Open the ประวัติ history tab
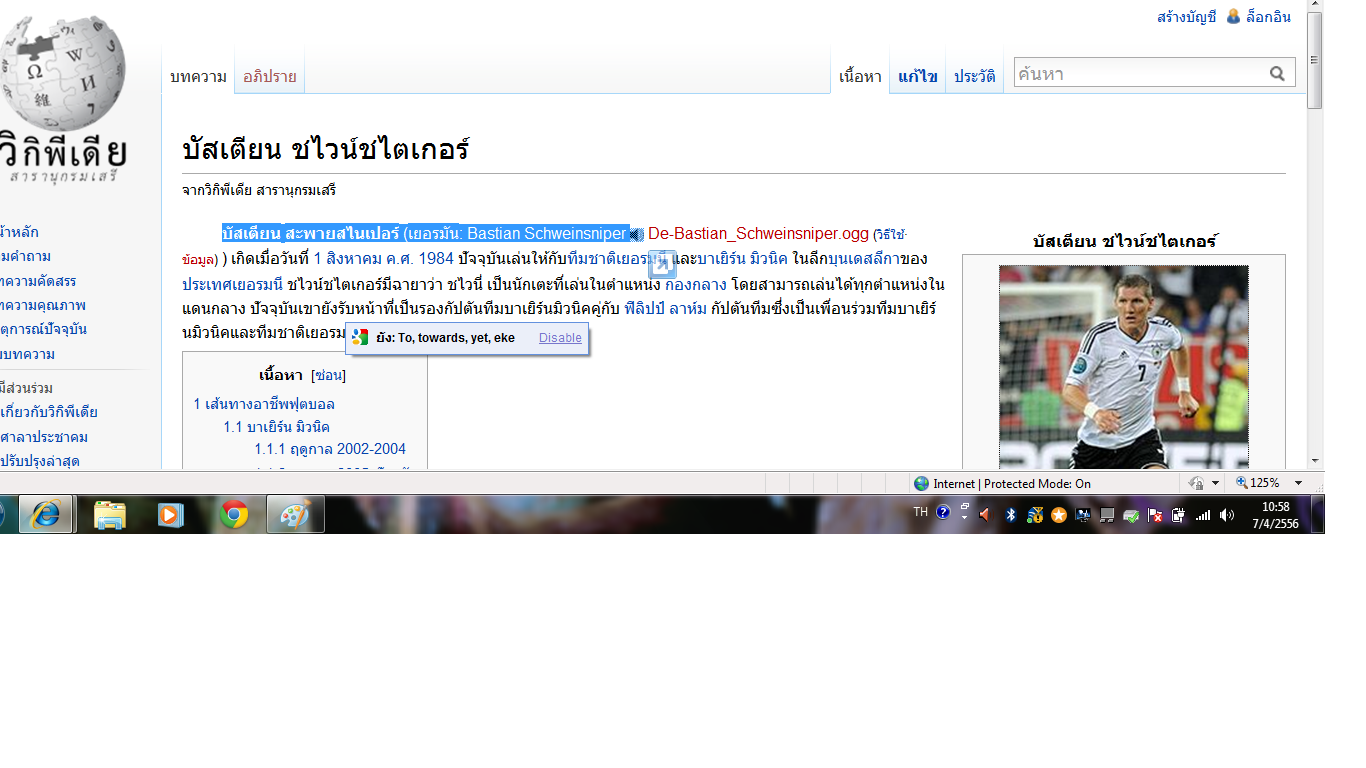The width and height of the screenshot is (1366, 768). coord(974,76)
